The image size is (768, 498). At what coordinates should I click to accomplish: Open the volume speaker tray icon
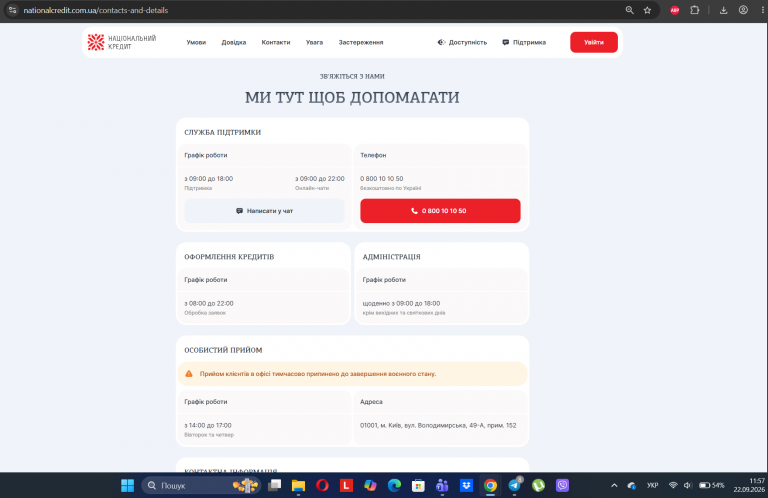(688, 485)
